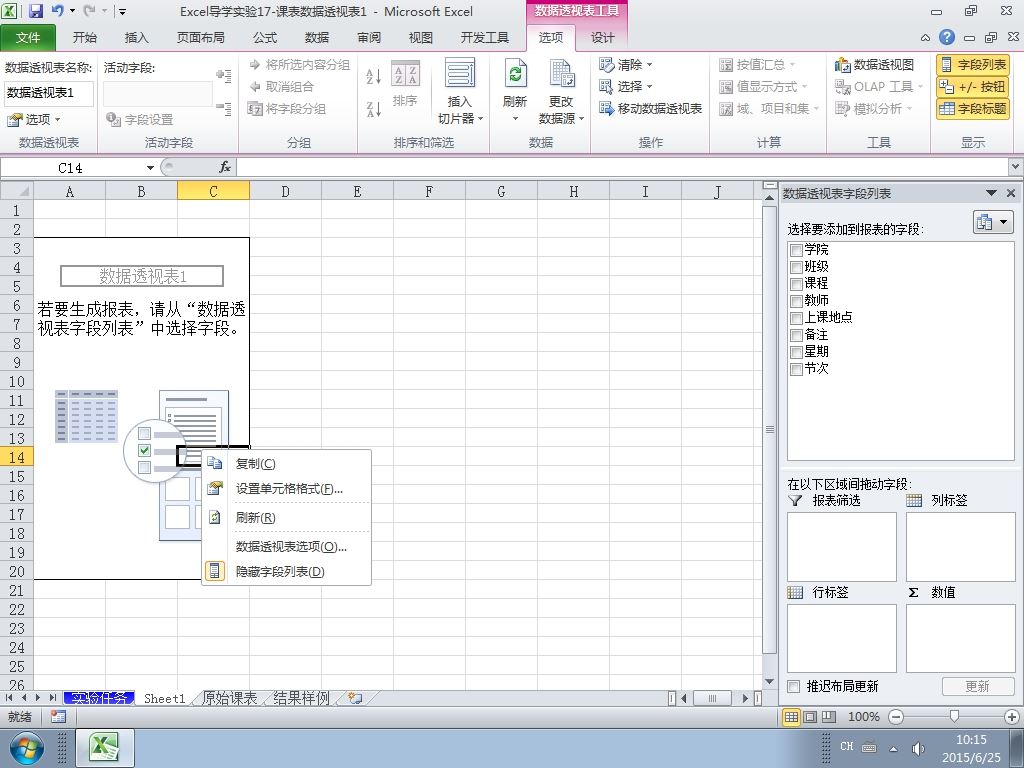Click the Excel Help question mark icon

[x=946, y=37]
